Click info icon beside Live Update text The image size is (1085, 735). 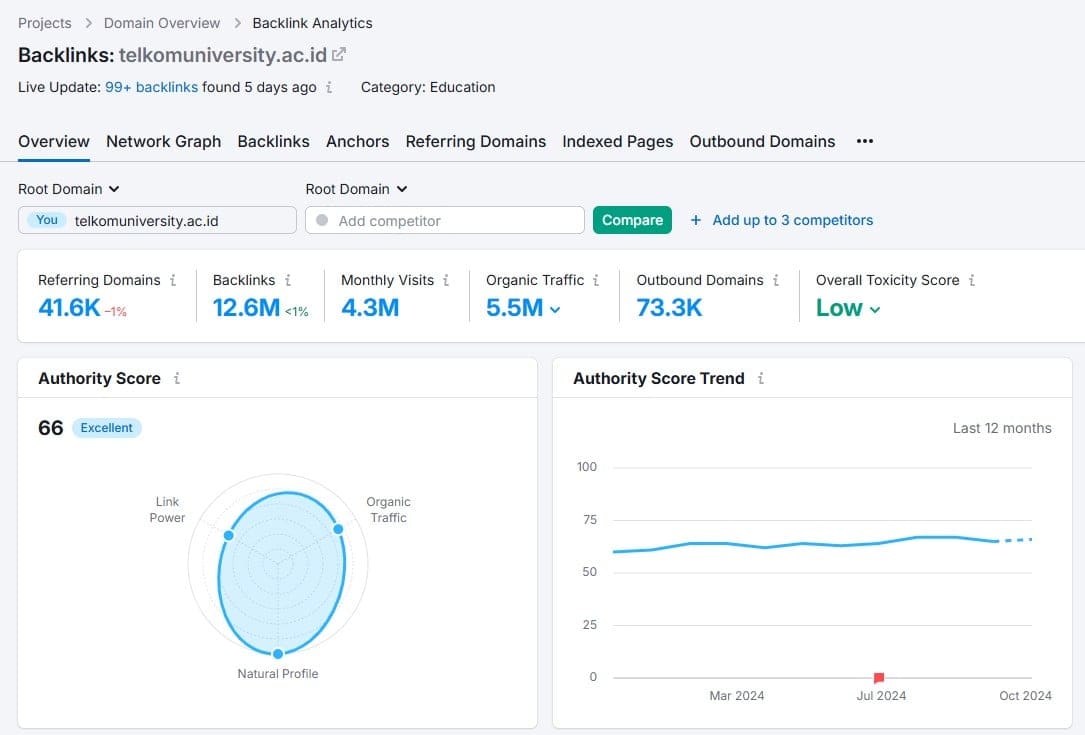tap(329, 87)
